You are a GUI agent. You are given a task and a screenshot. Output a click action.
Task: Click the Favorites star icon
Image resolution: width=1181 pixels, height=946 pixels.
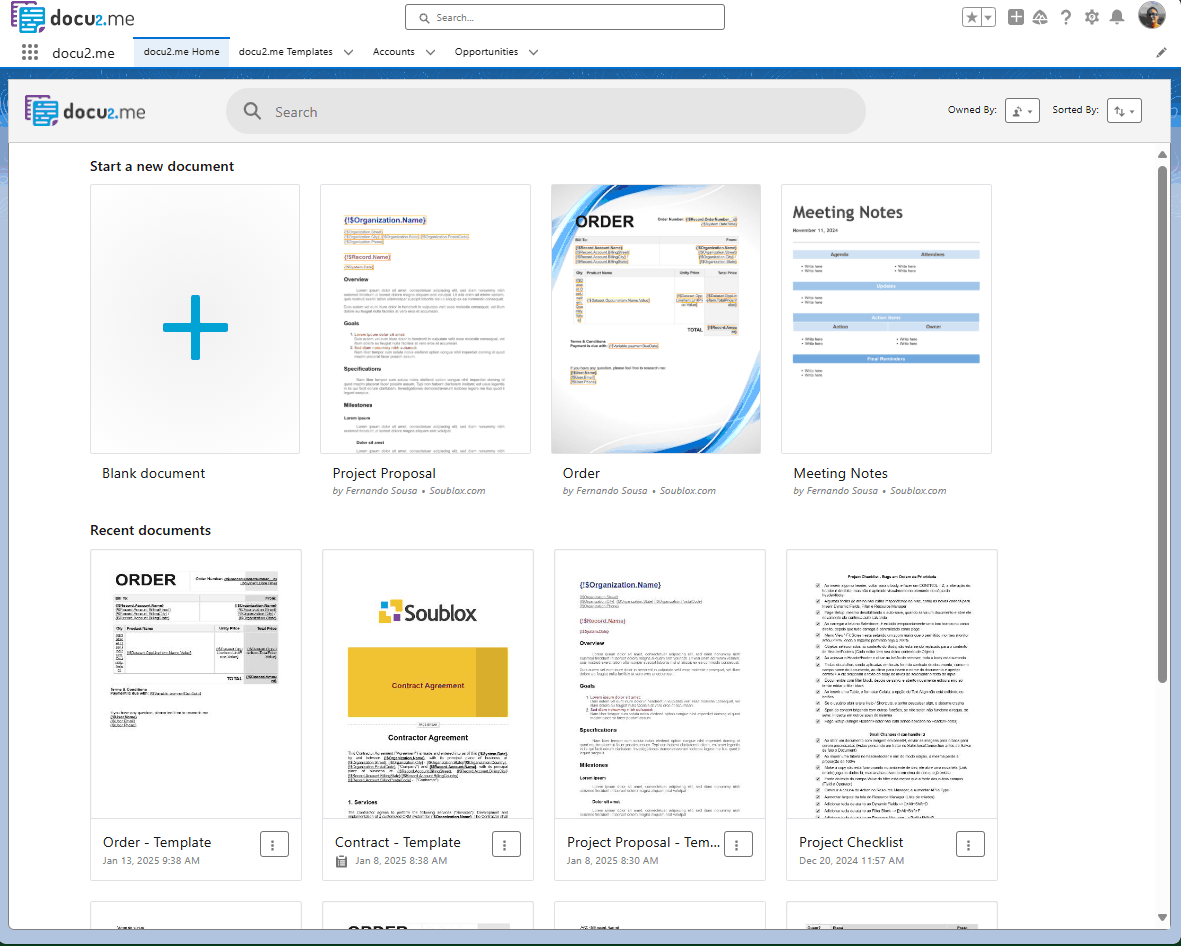[x=972, y=17]
